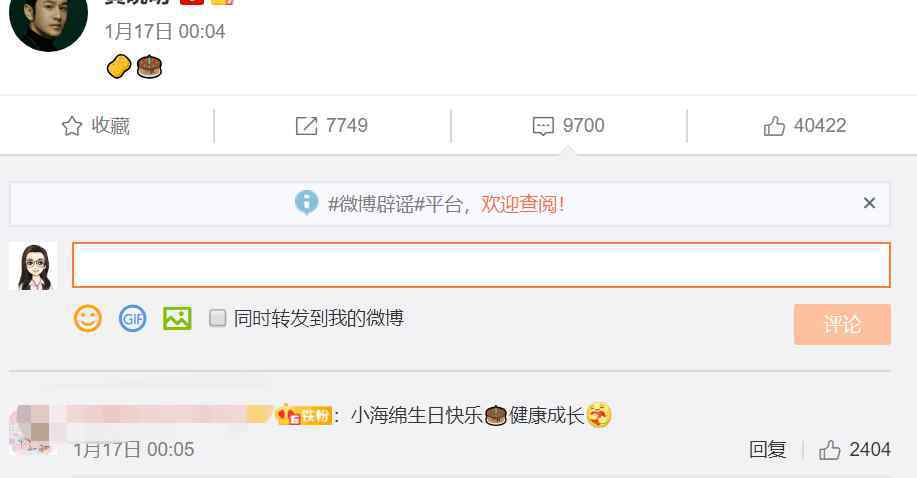The image size is (917, 478).
Task: Focus the comment text input box
Action: [x=481, y=265]
